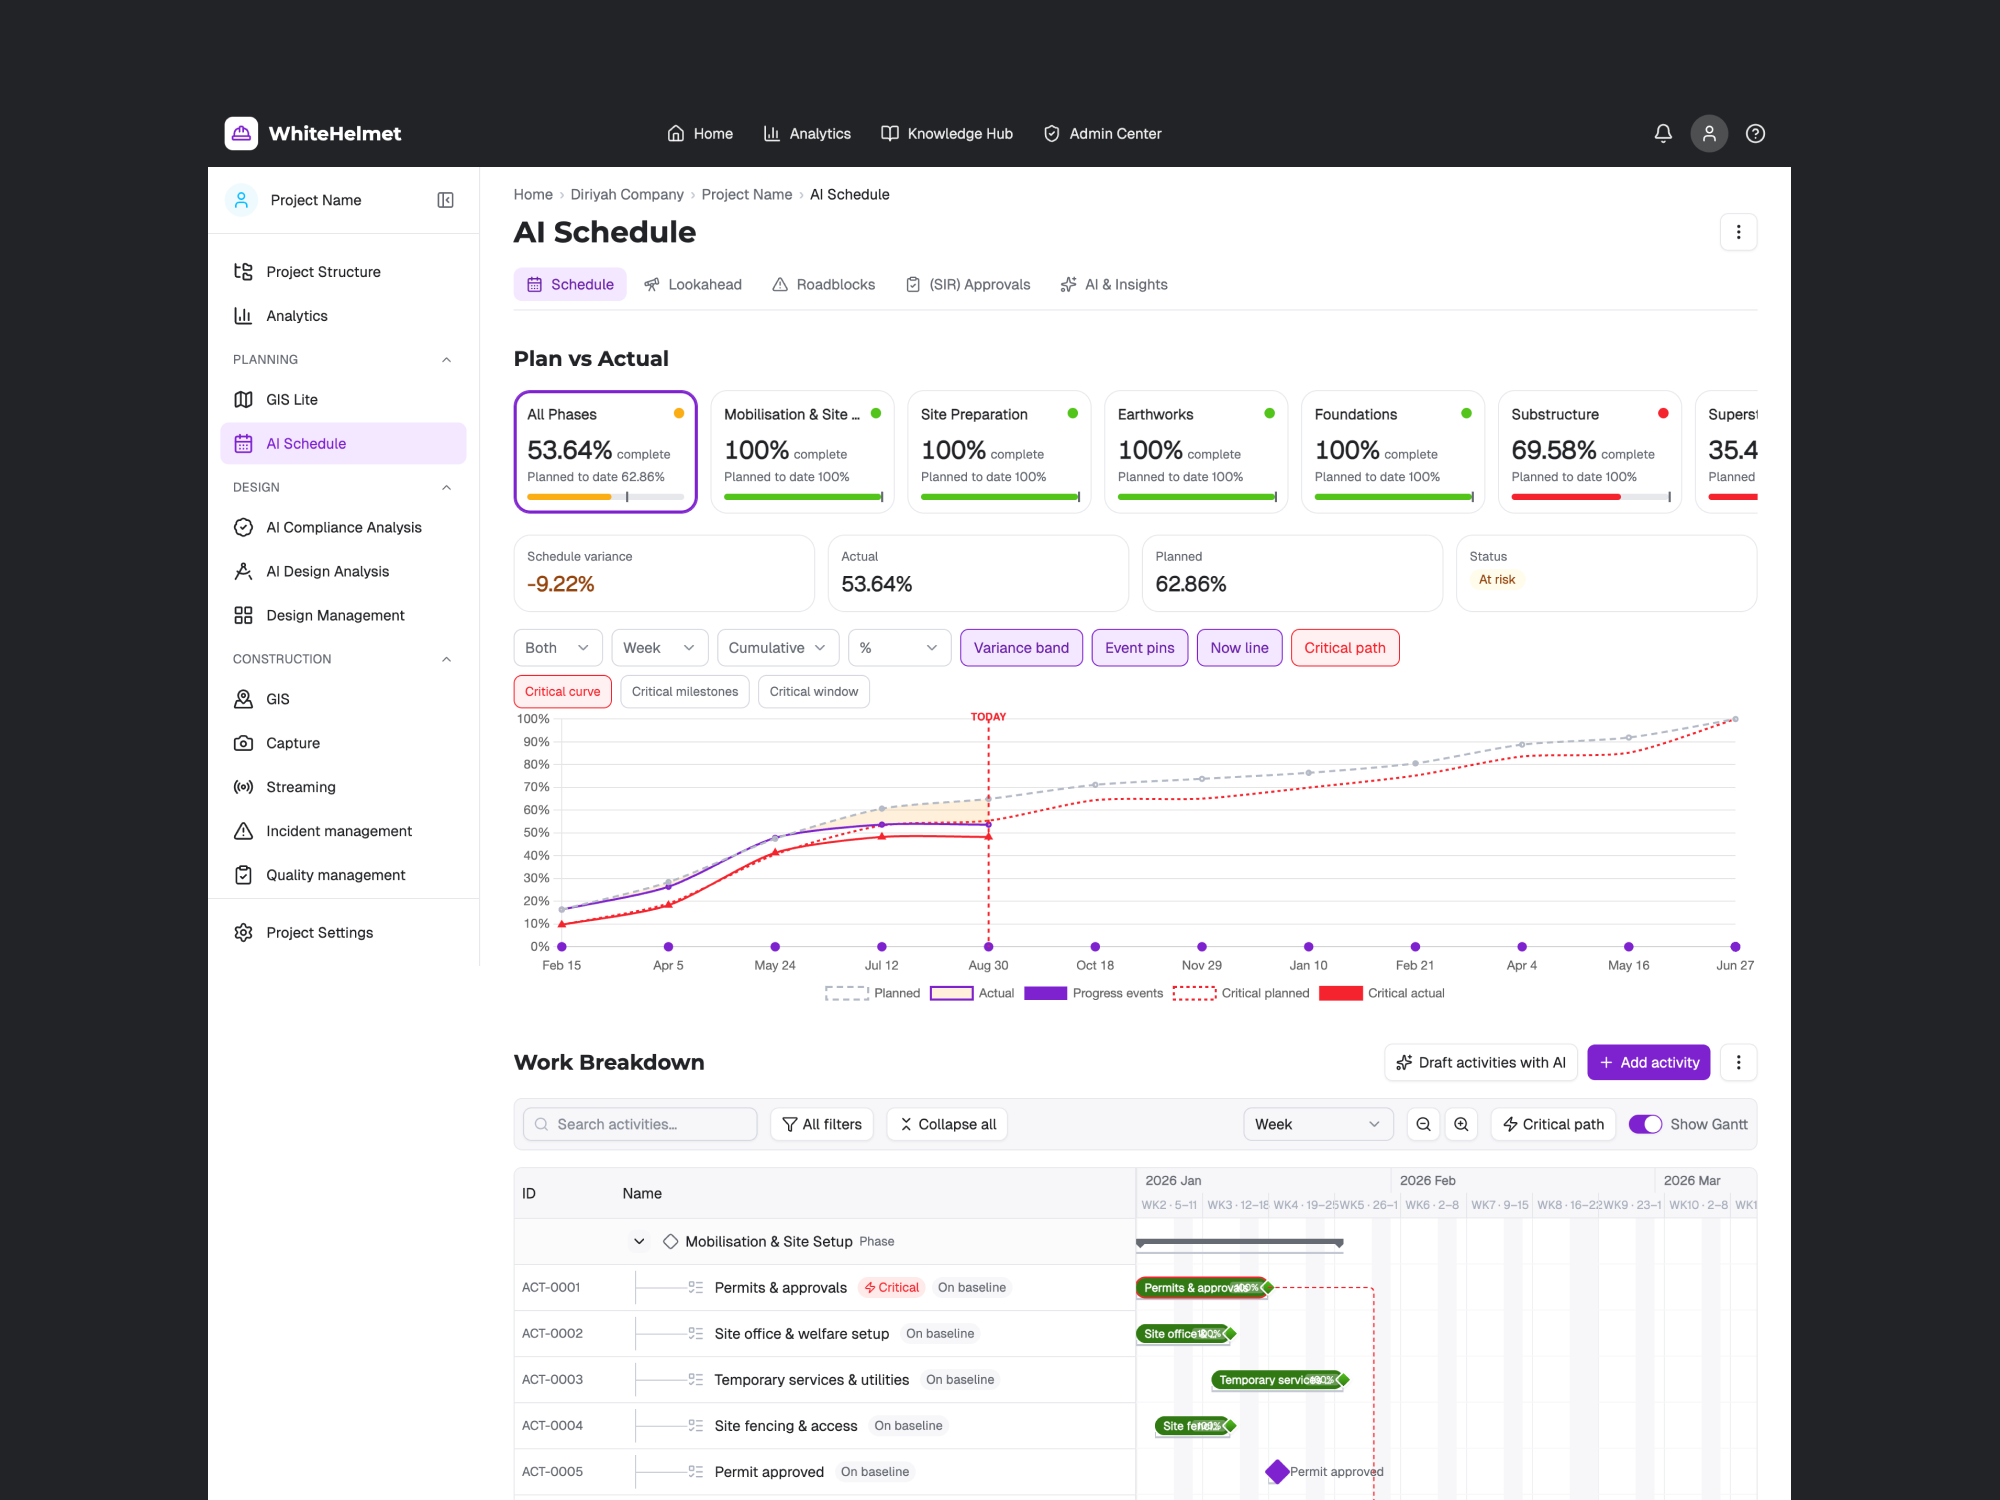Zoom out the Gantt timeline

1423,1124
